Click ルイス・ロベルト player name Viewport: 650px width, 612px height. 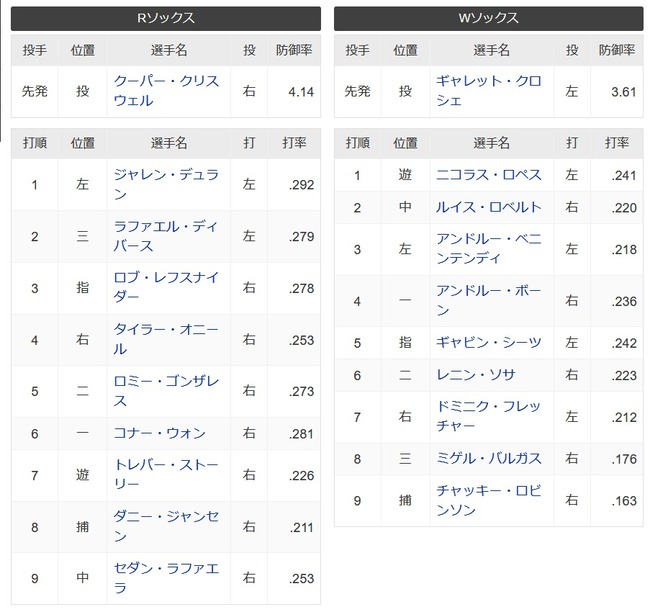pos(488,207)
